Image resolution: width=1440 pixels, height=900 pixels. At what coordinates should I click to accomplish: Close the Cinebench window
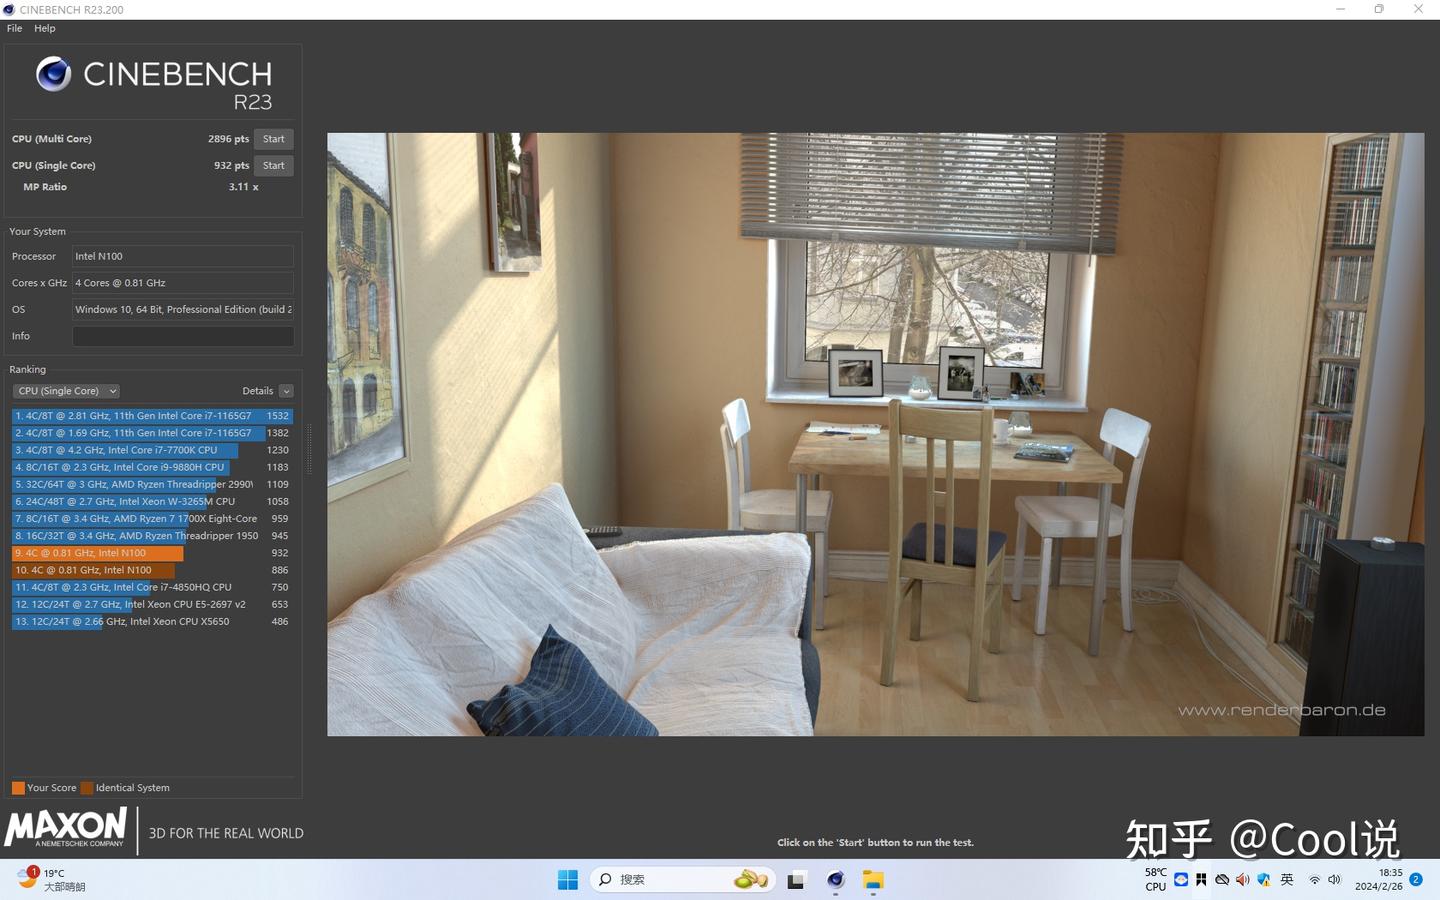click(1418, 9)
